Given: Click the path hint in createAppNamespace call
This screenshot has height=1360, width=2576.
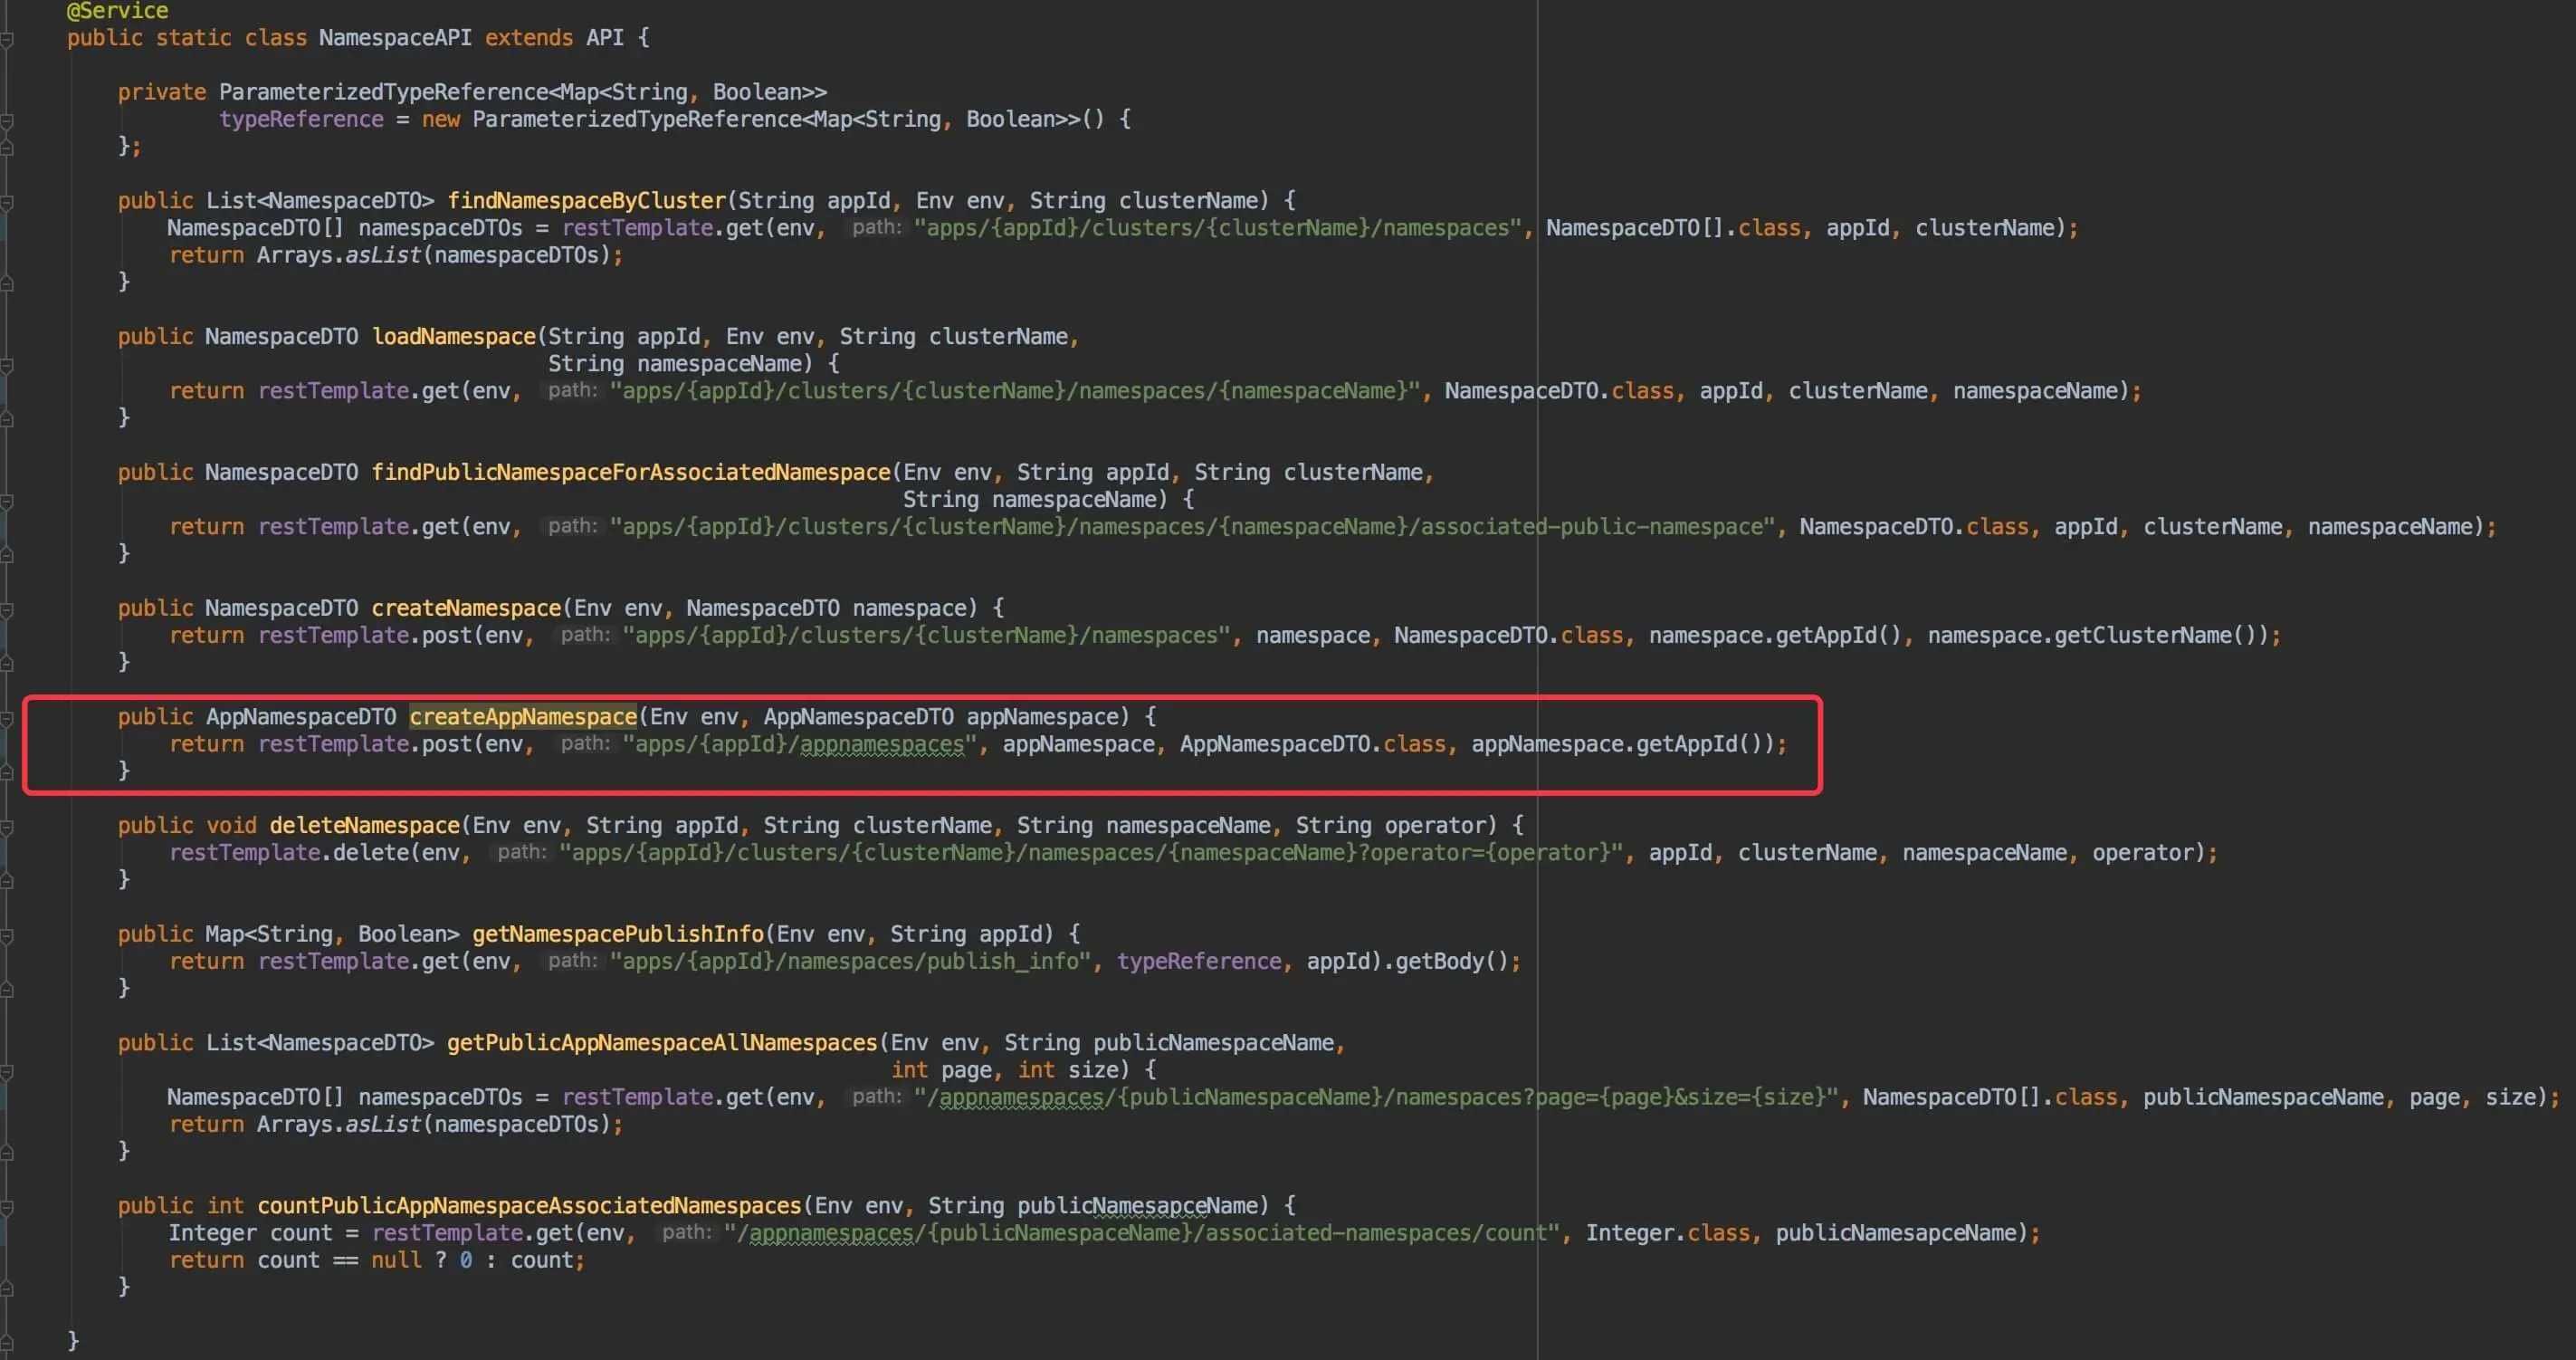Looking at the screenshot, I should point(585,744).
